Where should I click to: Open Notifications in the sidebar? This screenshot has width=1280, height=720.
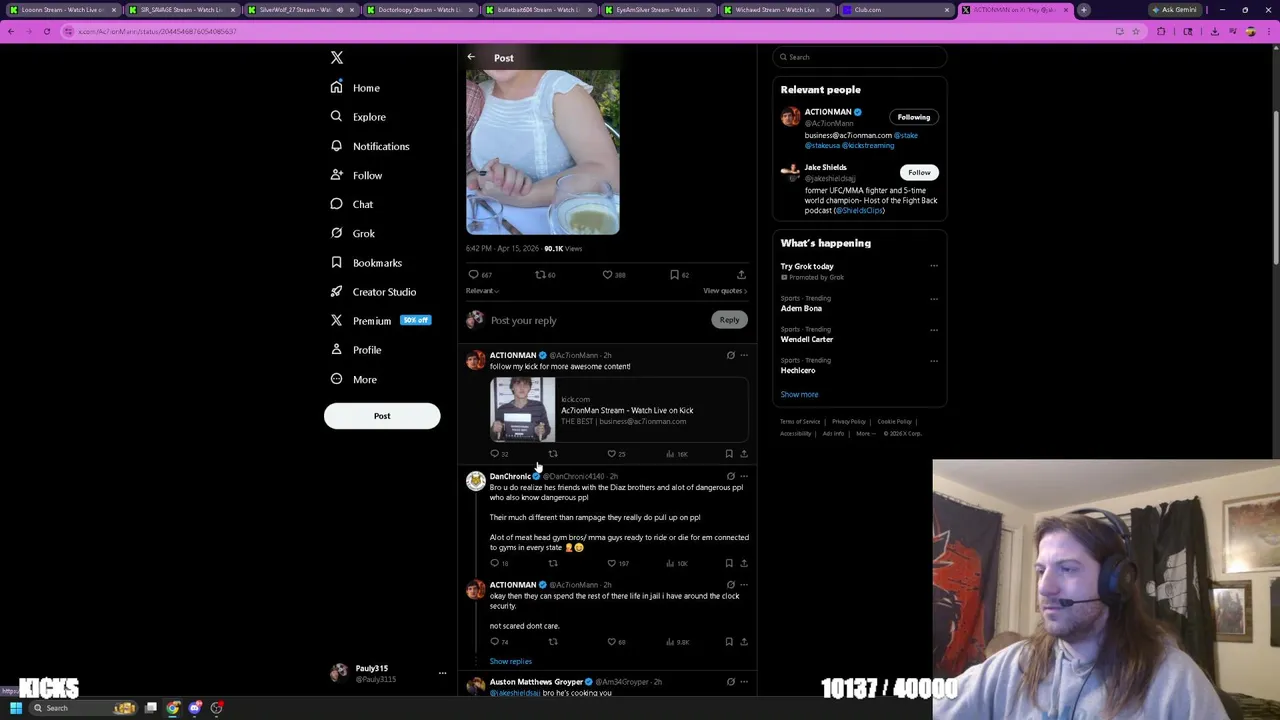coord(369,146)
